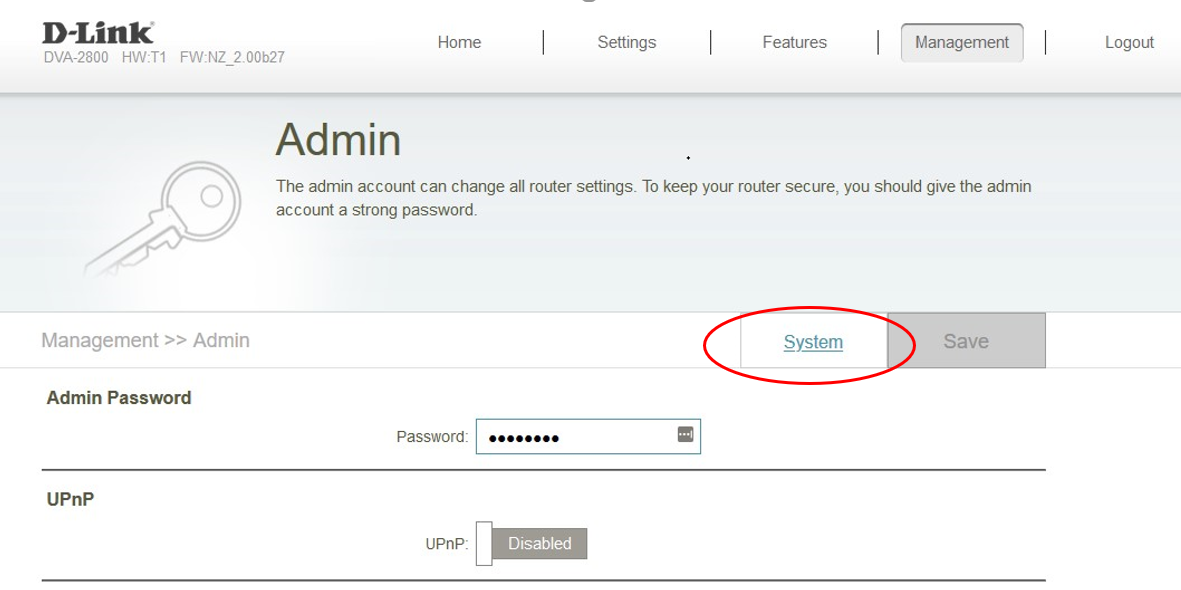Click the HW:T1 hardware version text

pyautogui.click(x=144, y=57)
